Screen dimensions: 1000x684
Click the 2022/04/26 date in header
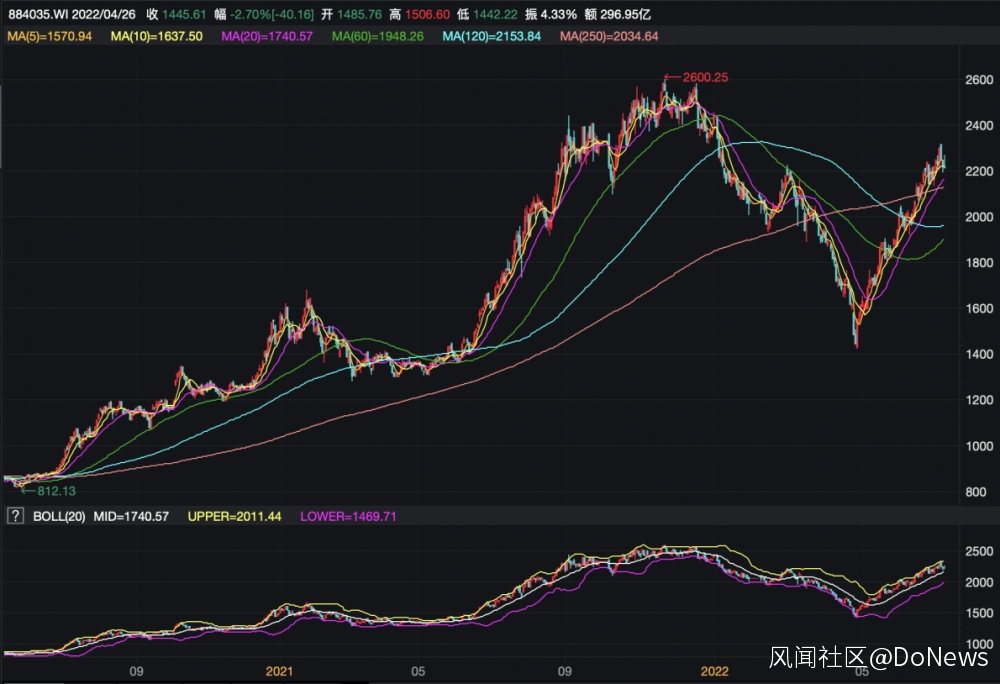coord(102,14)
